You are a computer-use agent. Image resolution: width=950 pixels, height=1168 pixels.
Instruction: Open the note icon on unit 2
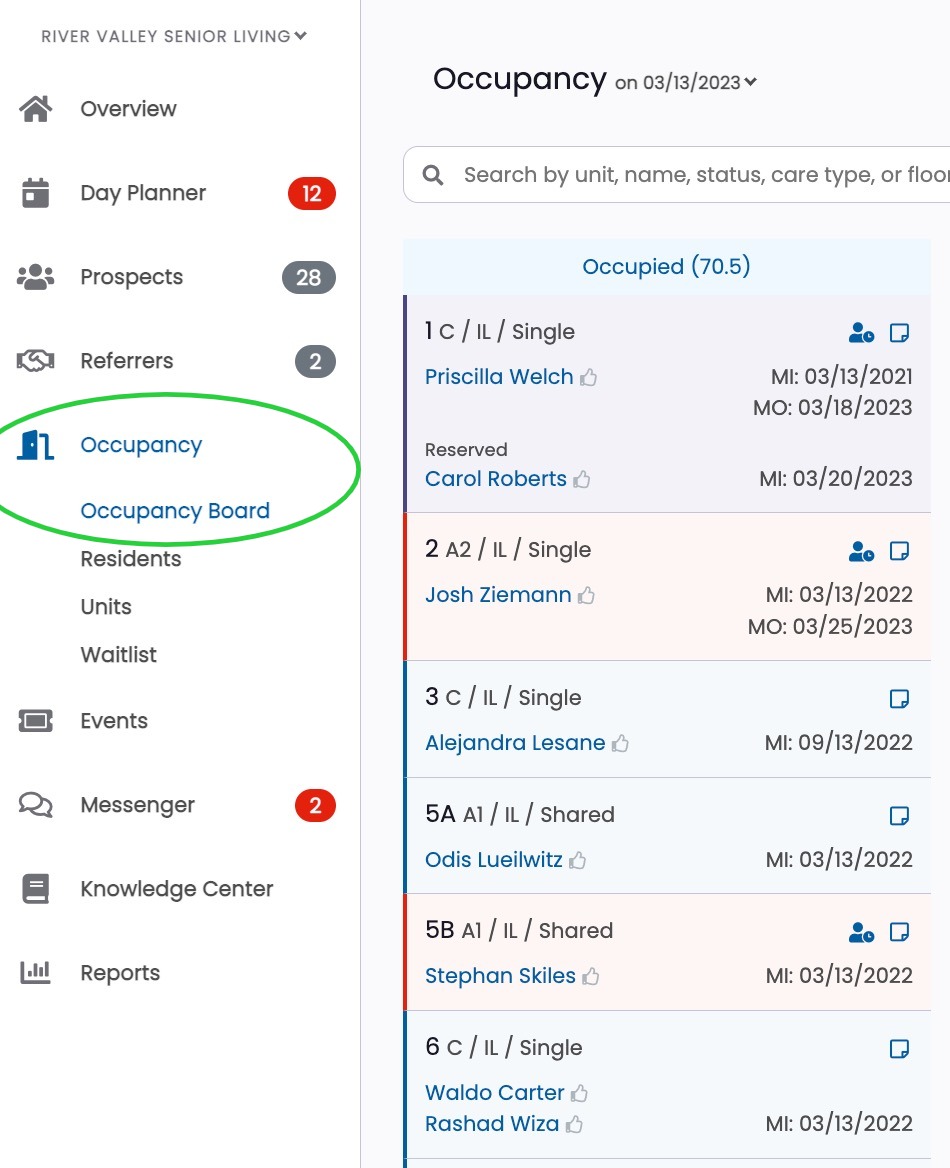coord(899,551)
